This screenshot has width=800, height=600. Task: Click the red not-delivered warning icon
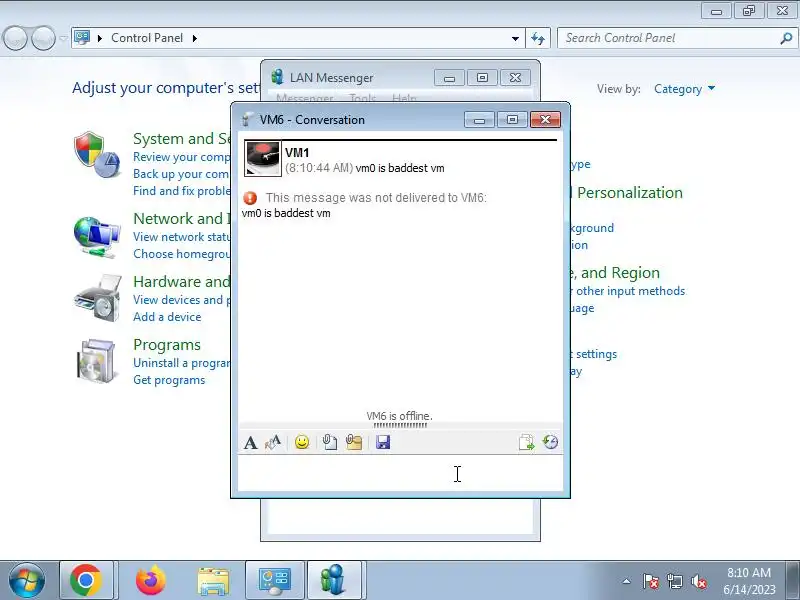coord(250,198)
